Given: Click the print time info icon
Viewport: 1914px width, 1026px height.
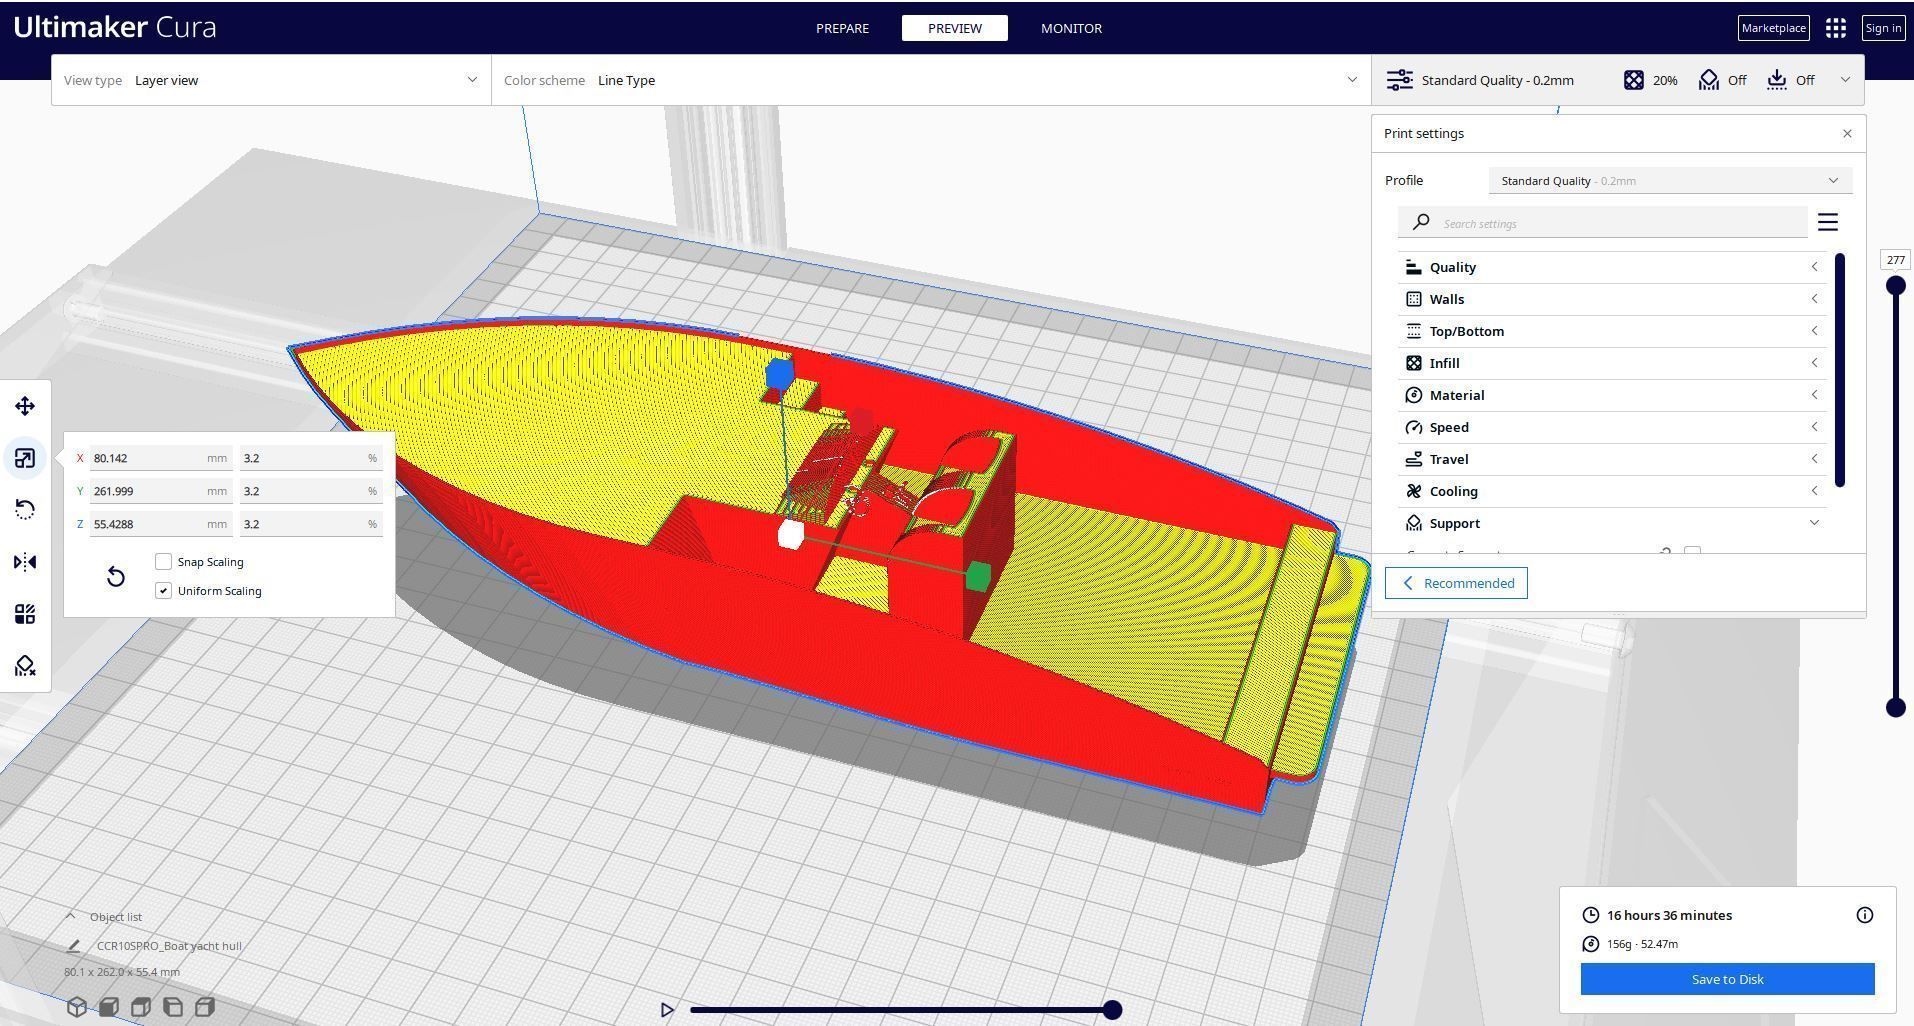Looking at the screenshot, I should (1865, 915).
